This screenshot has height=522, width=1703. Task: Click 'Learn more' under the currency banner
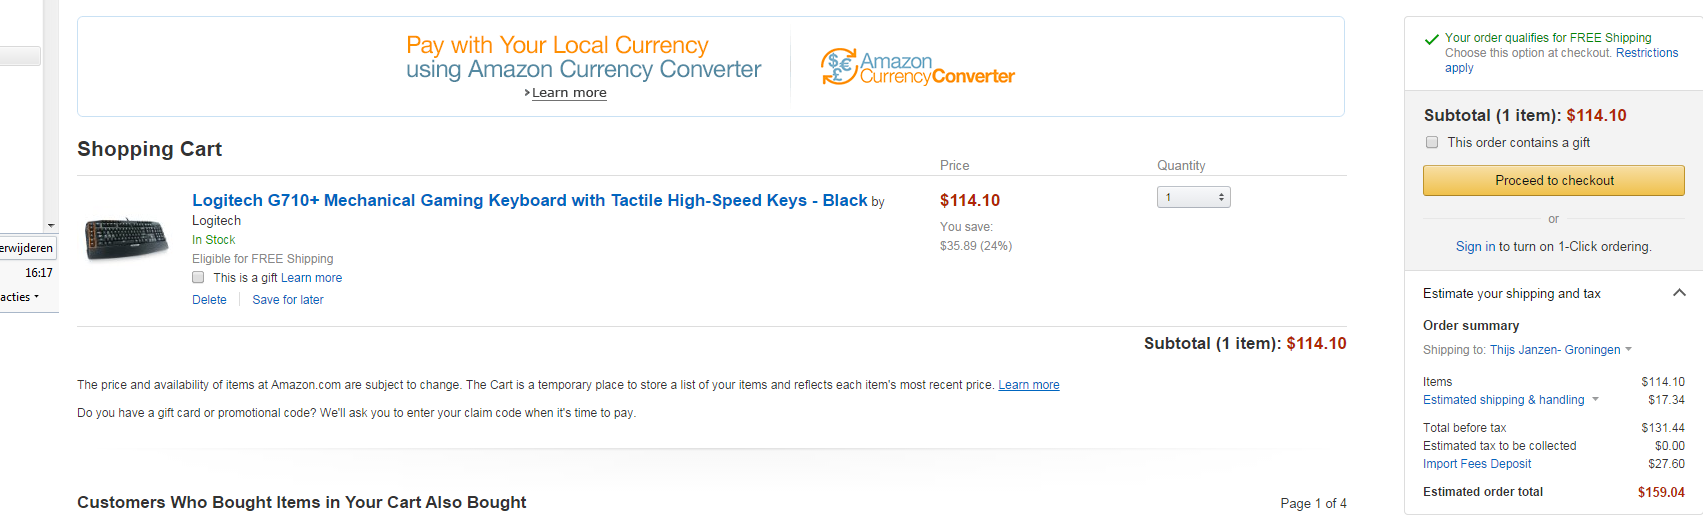click(569, 93)
